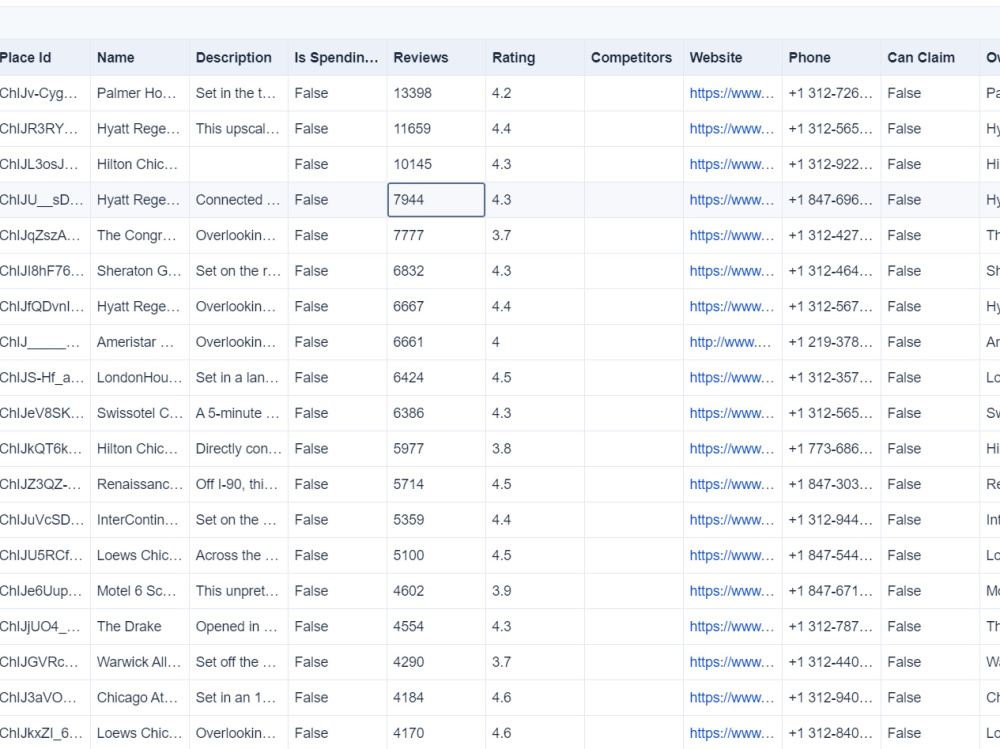The image size is (1000, 749).
Task: Select the 3.9 rating cell
Action: click(x=535, y=591)
